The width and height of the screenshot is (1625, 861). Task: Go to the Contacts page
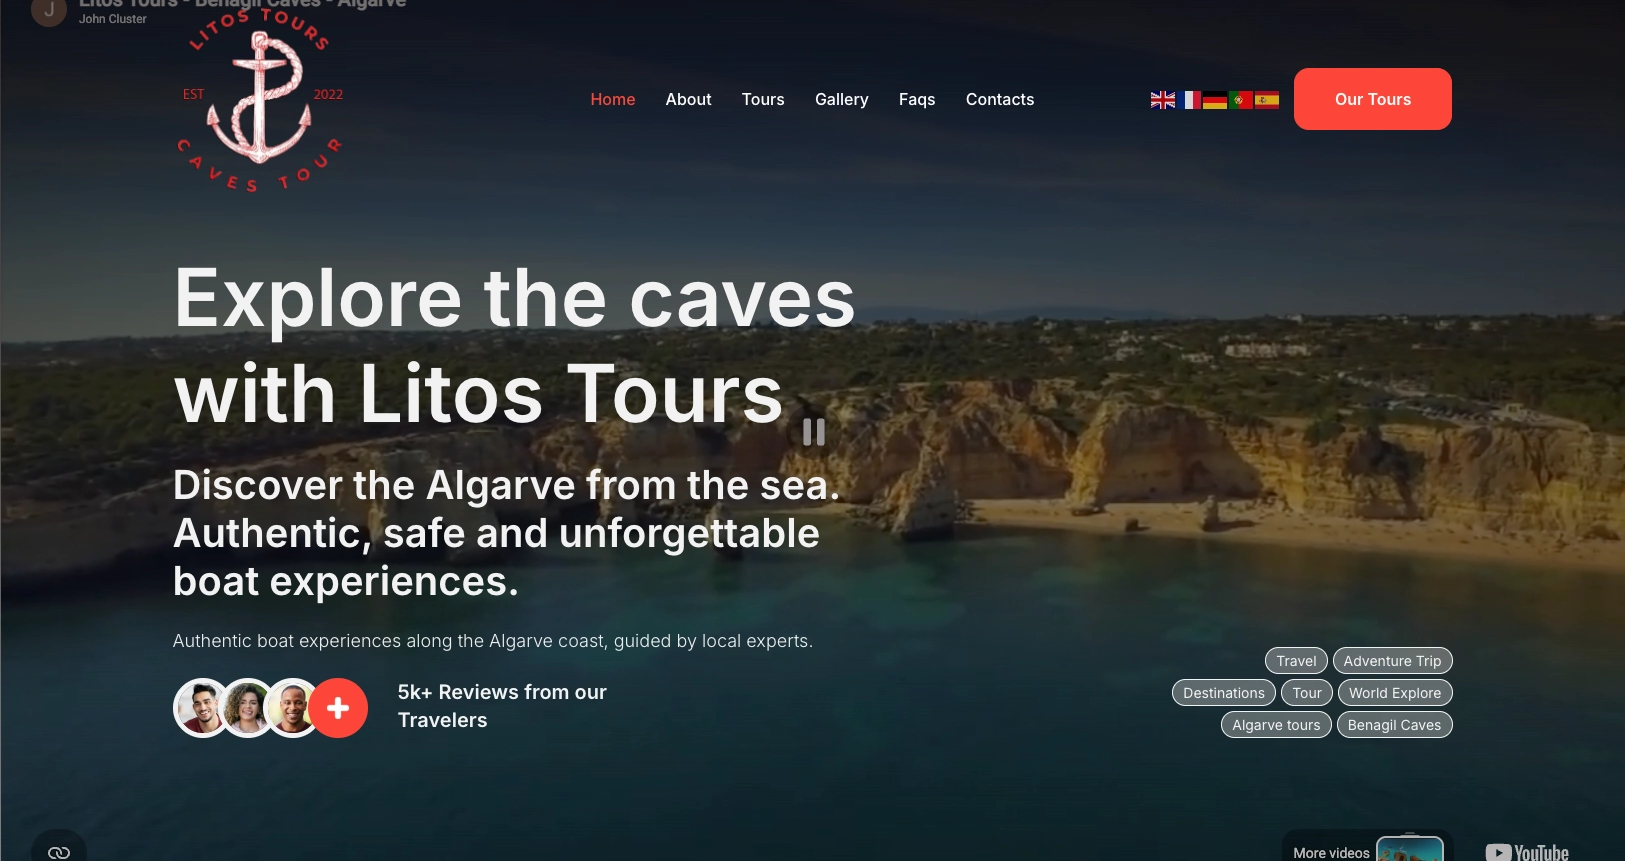pos(1000,99)
